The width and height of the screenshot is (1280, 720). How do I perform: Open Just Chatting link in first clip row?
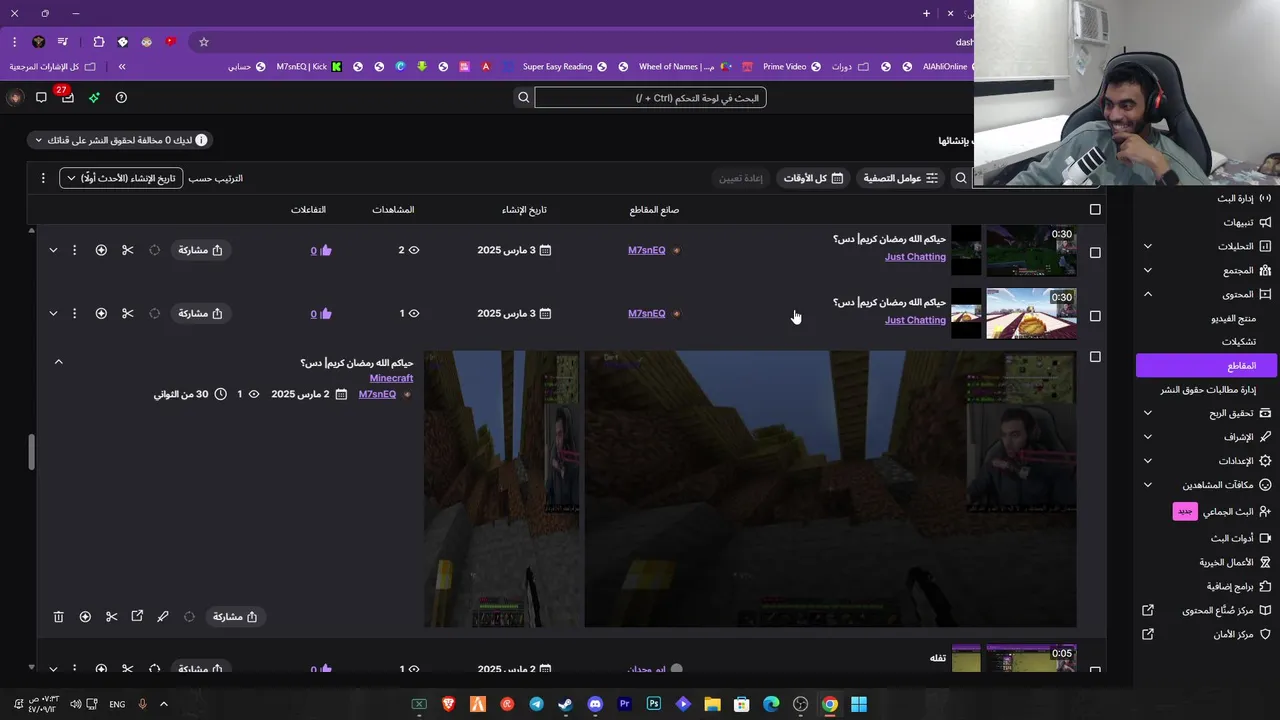tap(915, 257)
